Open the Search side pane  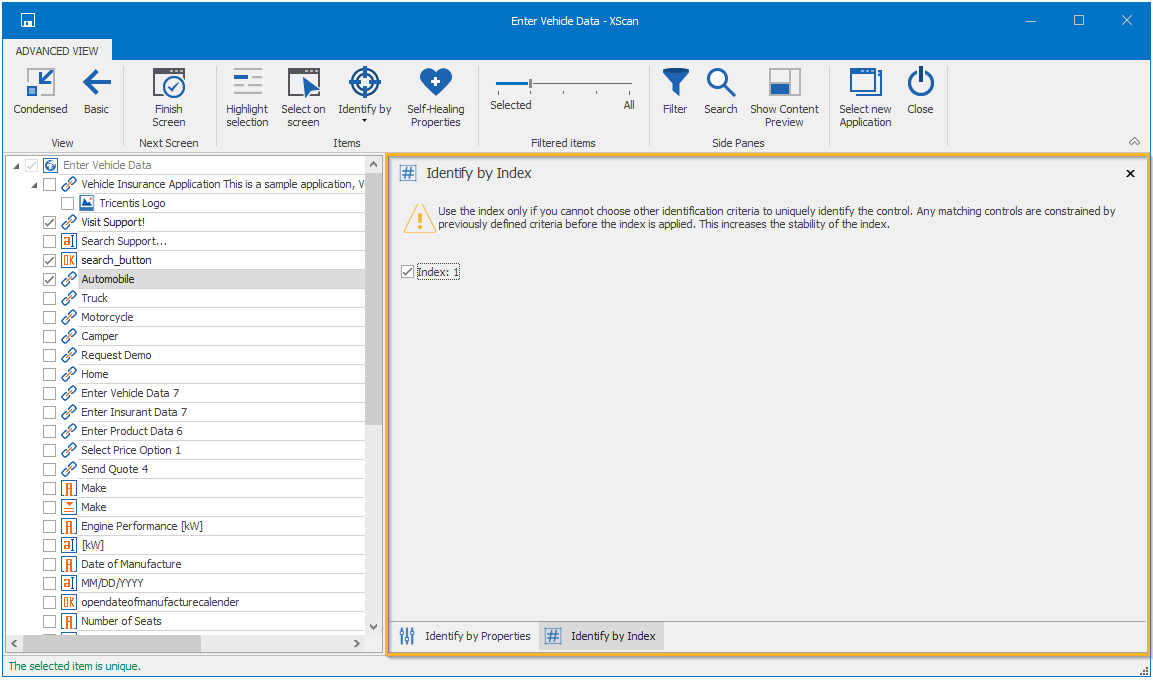720,84
